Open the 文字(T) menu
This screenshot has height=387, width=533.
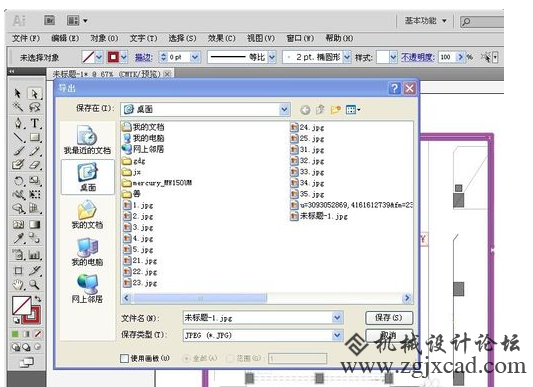pyautogui.click(x=143, y=38)
